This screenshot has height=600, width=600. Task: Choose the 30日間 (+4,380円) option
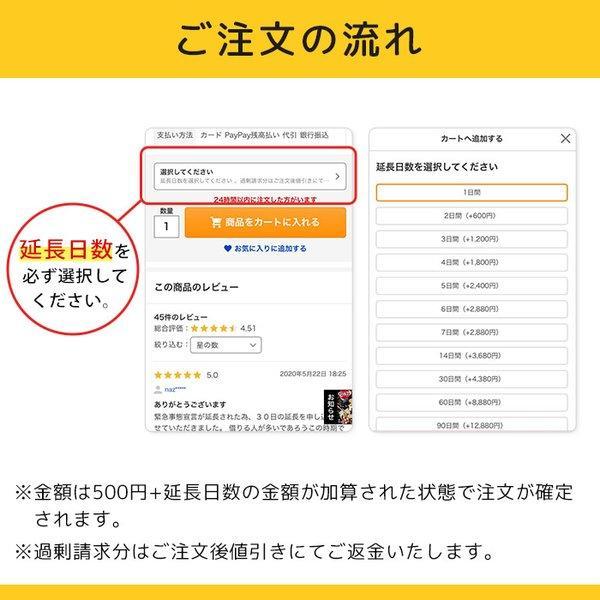pyautogui.click(x=471, y=379)
